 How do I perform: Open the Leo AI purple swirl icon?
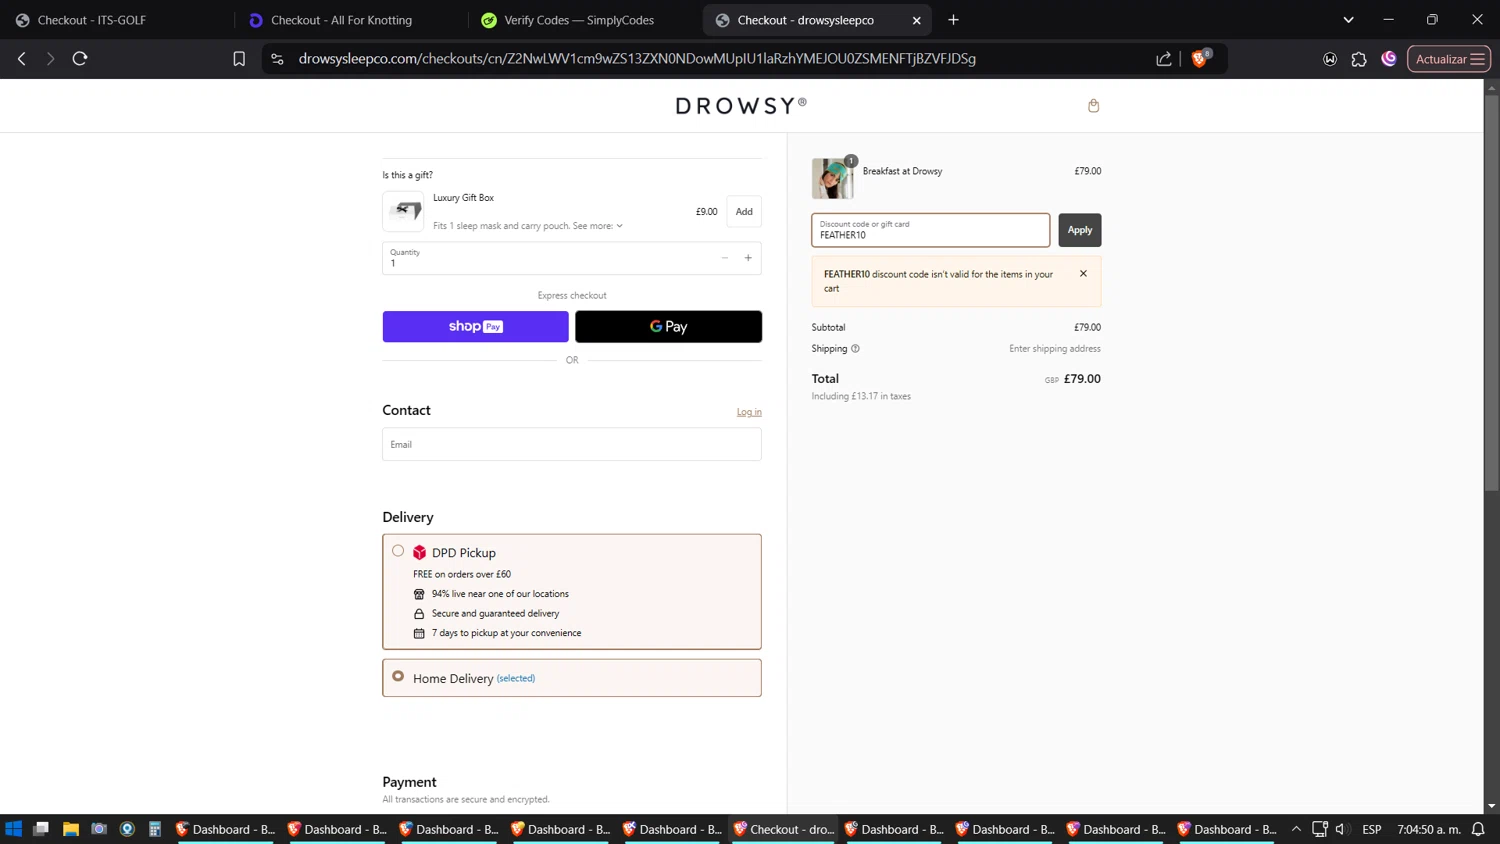[1389, 59]
